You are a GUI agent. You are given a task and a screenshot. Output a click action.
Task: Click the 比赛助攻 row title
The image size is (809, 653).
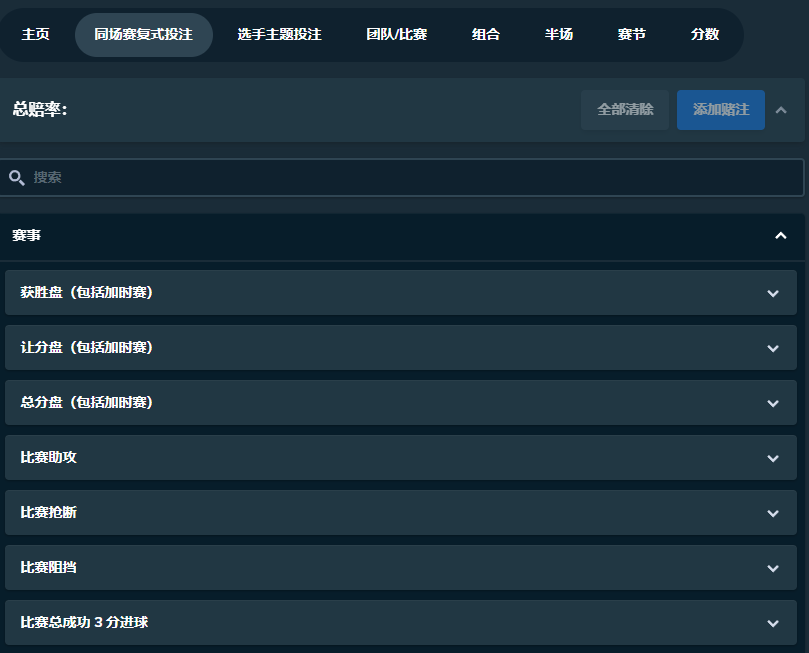[48, 458]
